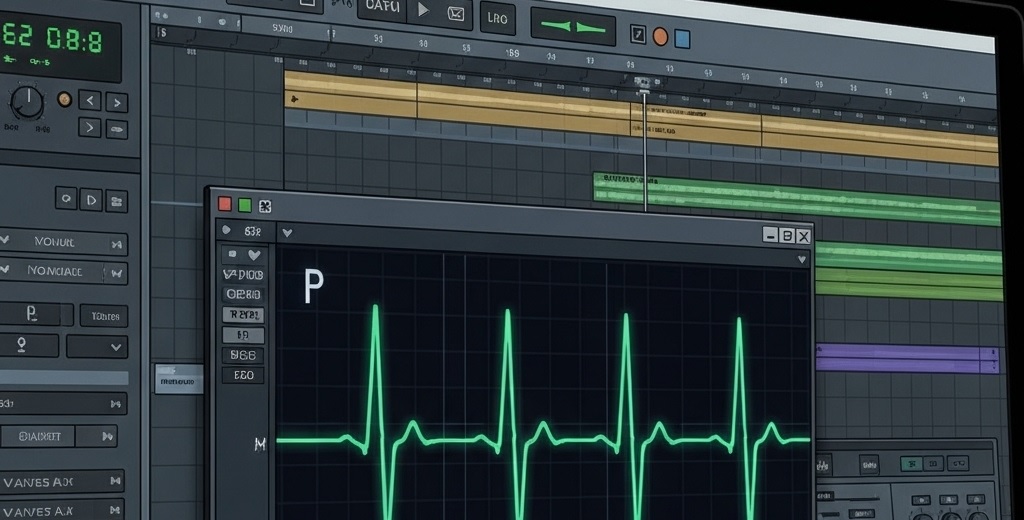Viewport: 1024px width, 520px height.
Task: Click the play icon in left panel
Action: click(91, 199)
